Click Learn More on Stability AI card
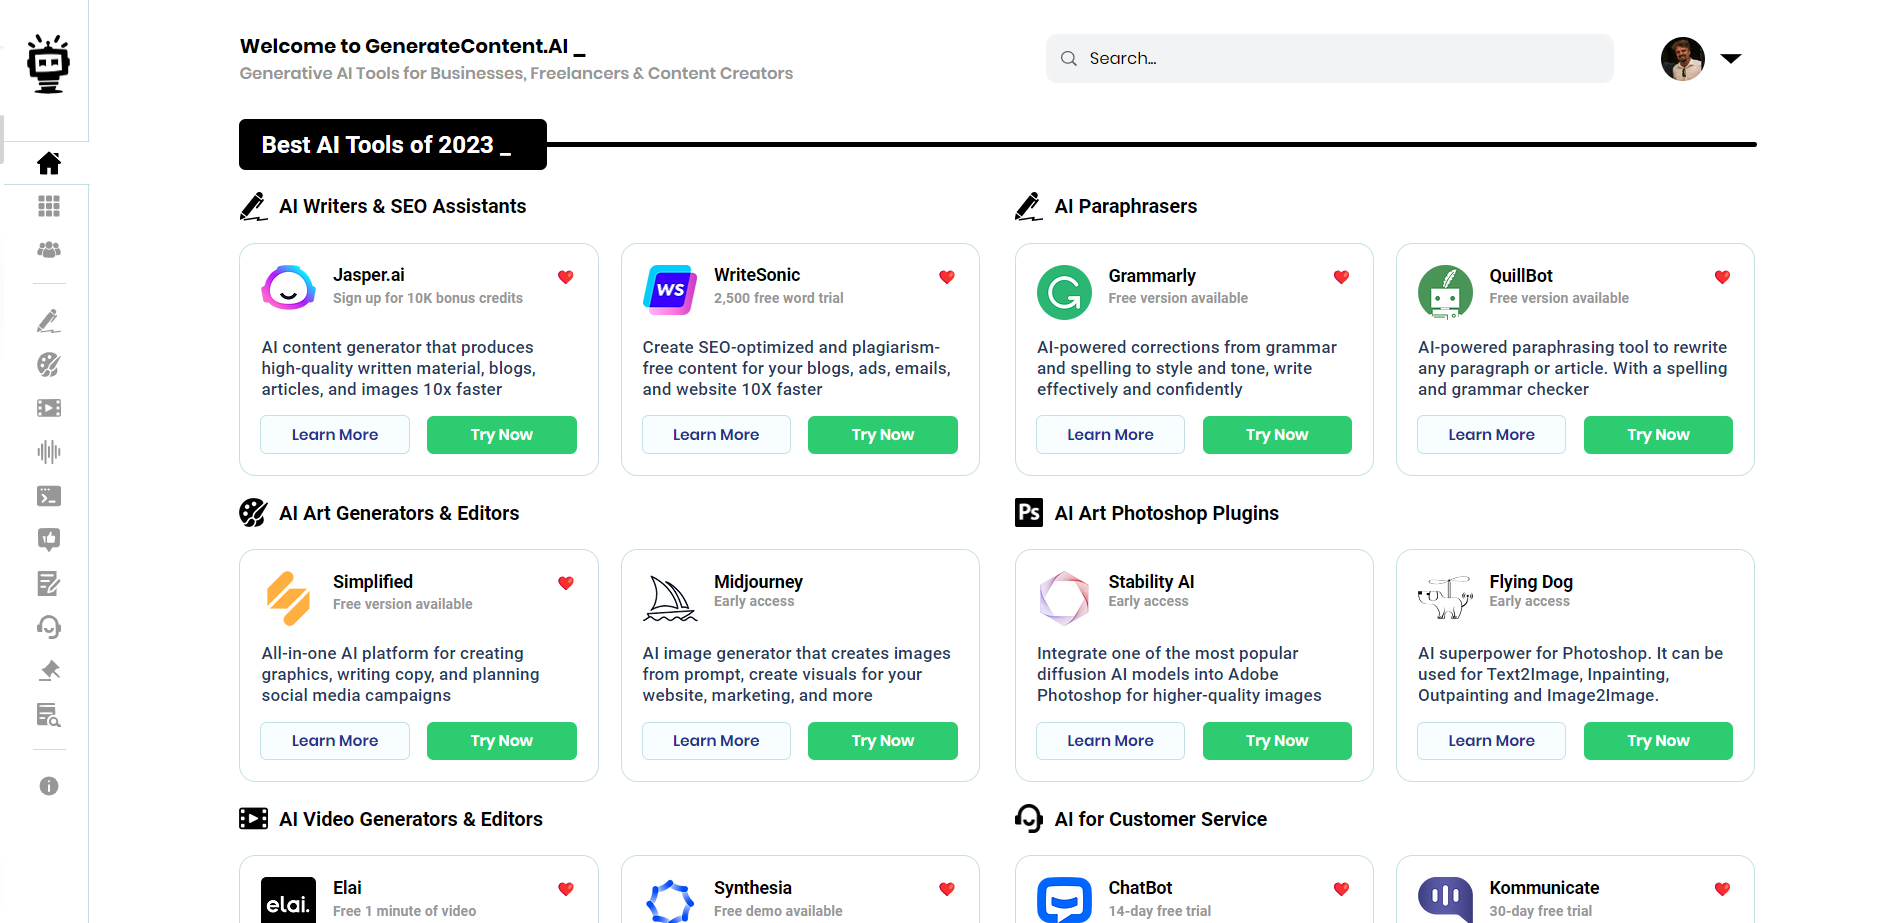 click(x=1110, y=741)
